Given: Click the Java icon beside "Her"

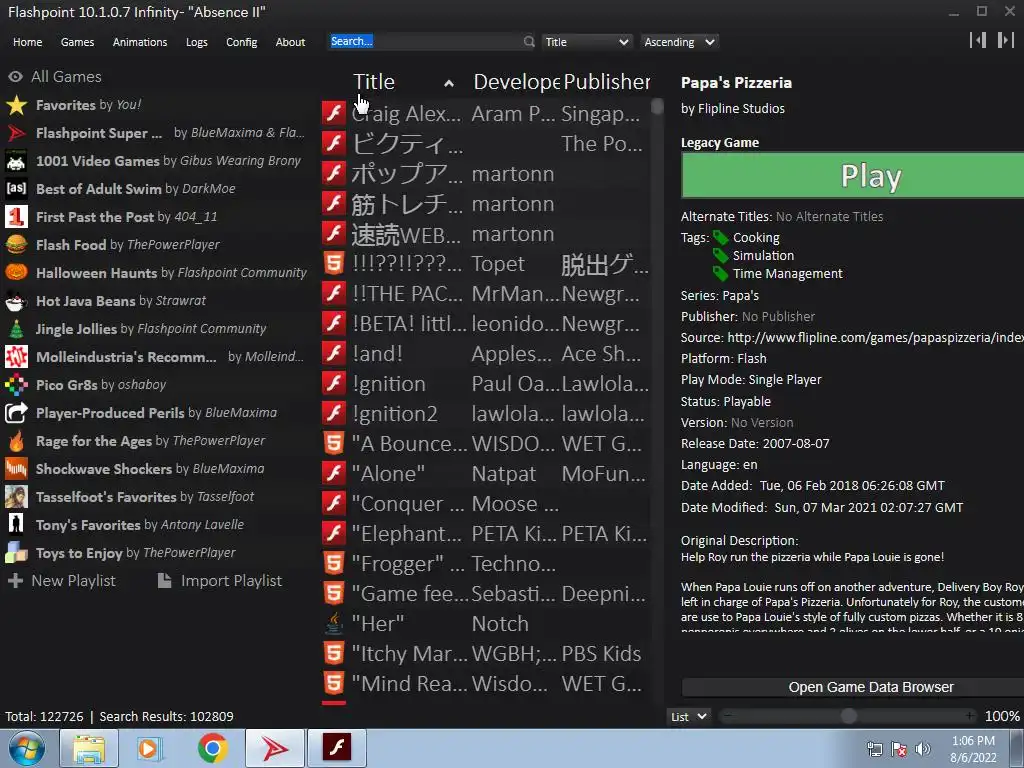Looking at the screenshot, I should click(x=334, y=624).
